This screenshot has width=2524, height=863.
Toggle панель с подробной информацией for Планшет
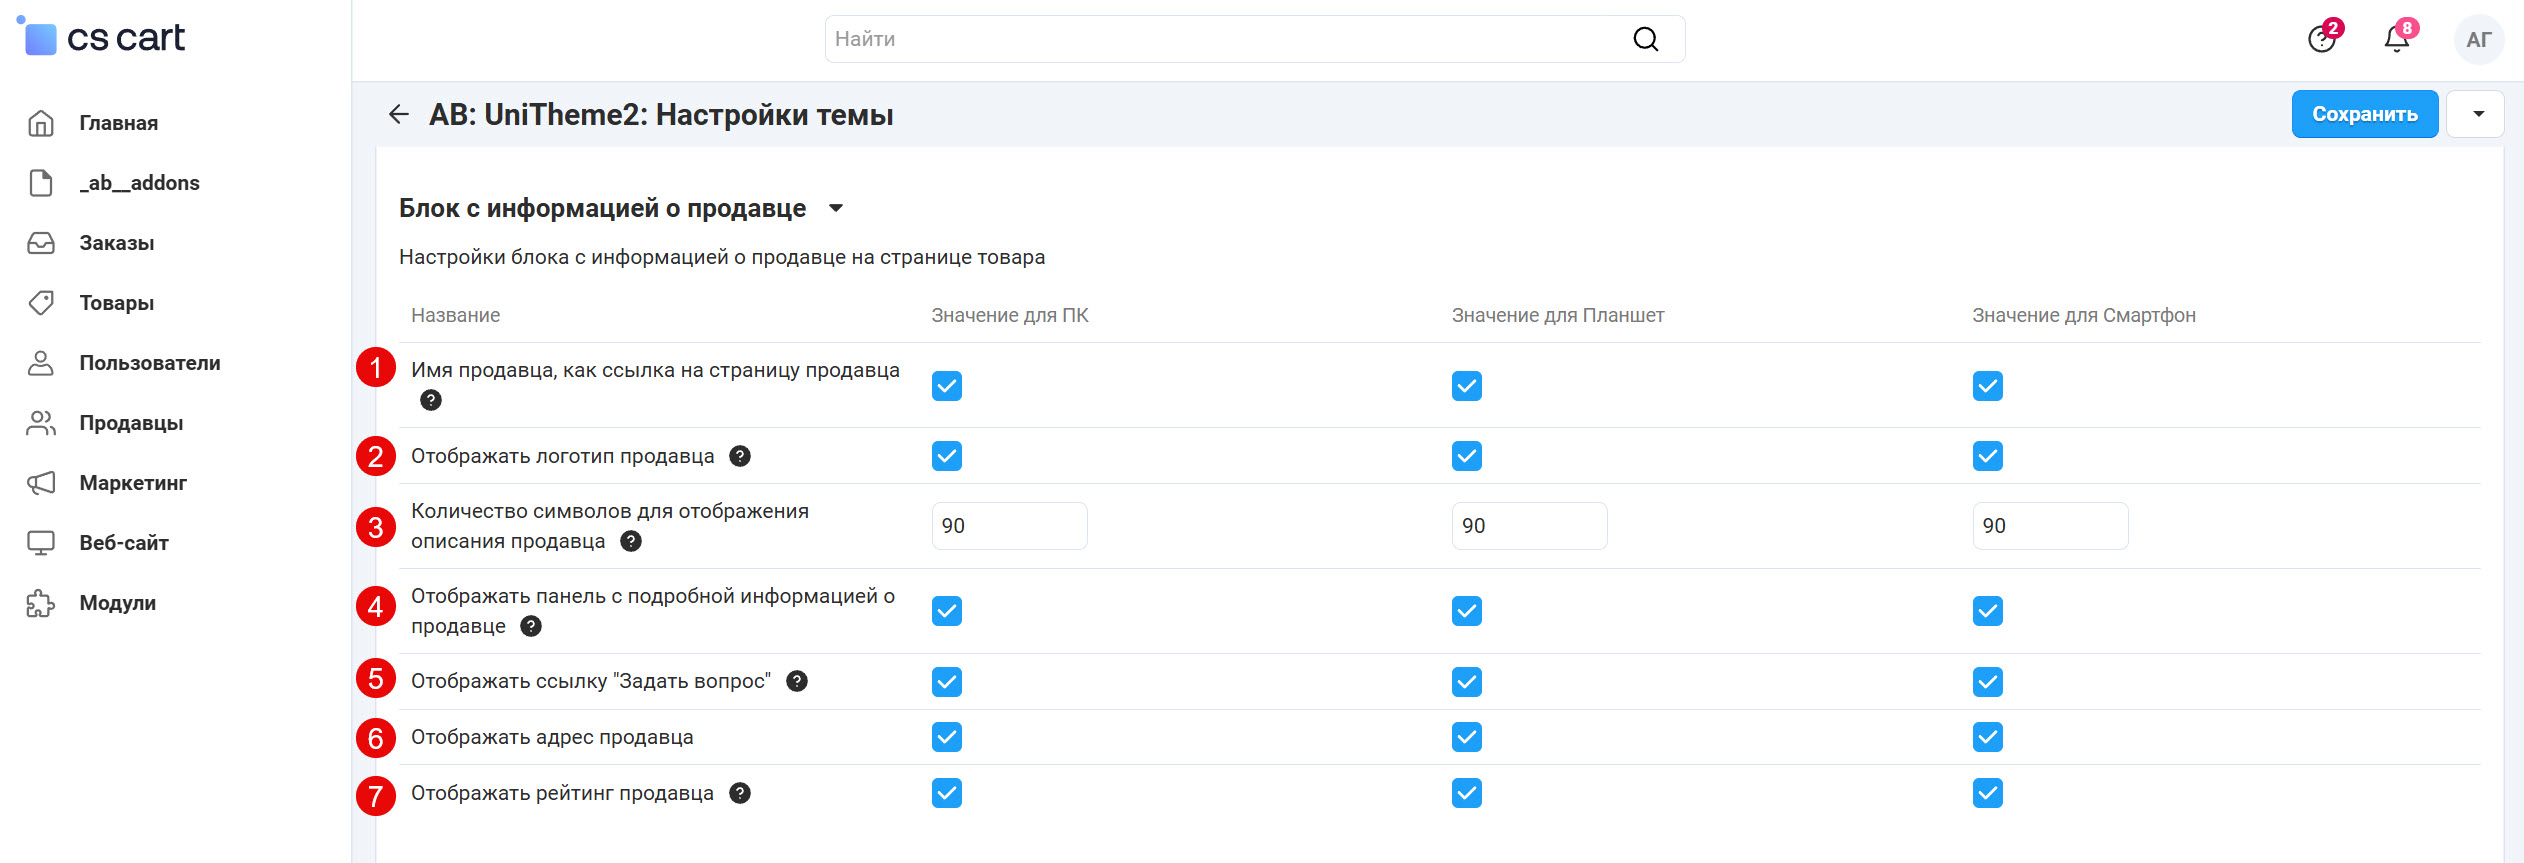(1467, 611)
